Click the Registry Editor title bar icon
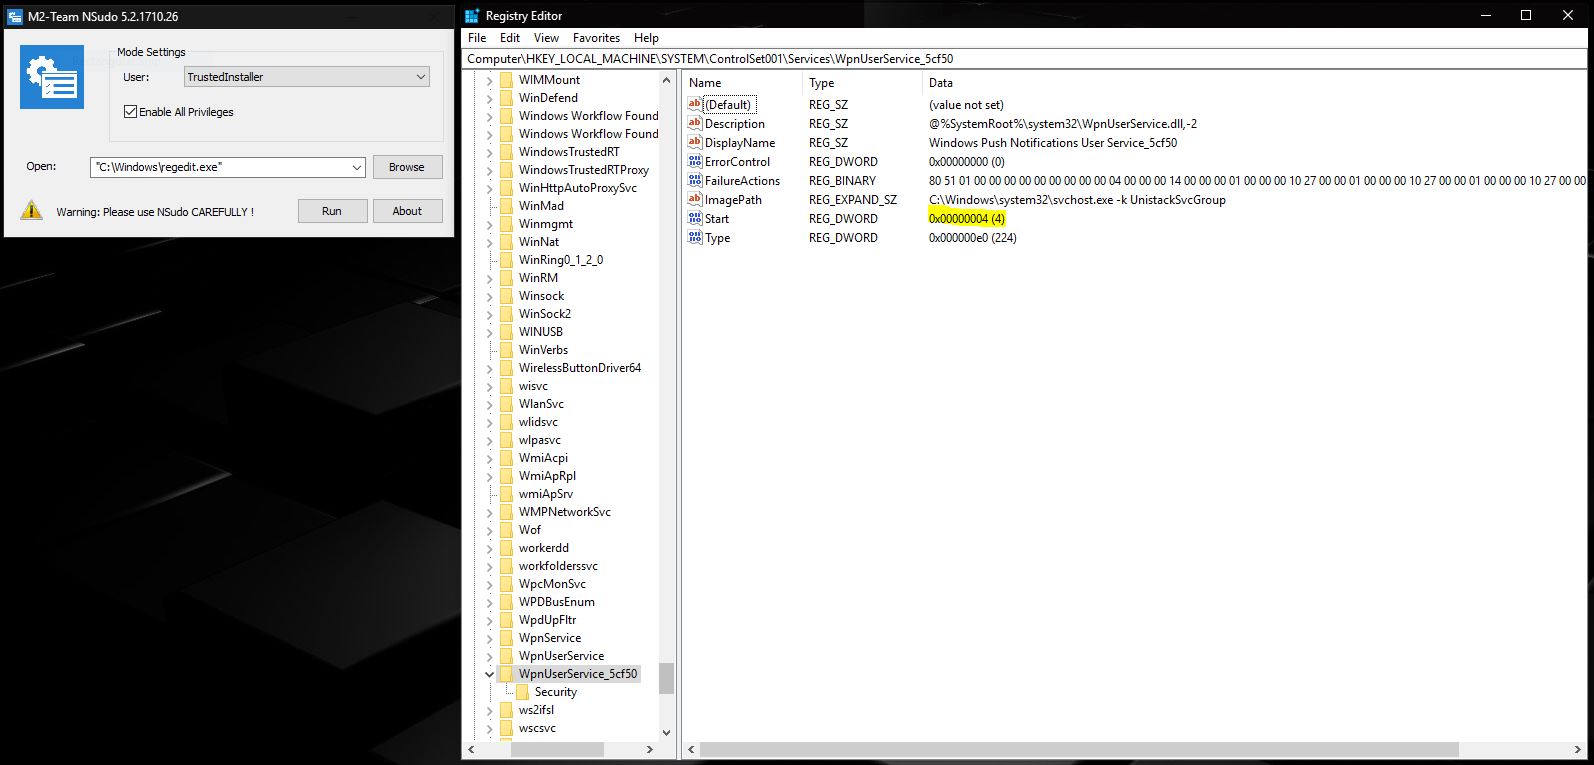The width and height of the screenshot is (1594, 765). 472,16
